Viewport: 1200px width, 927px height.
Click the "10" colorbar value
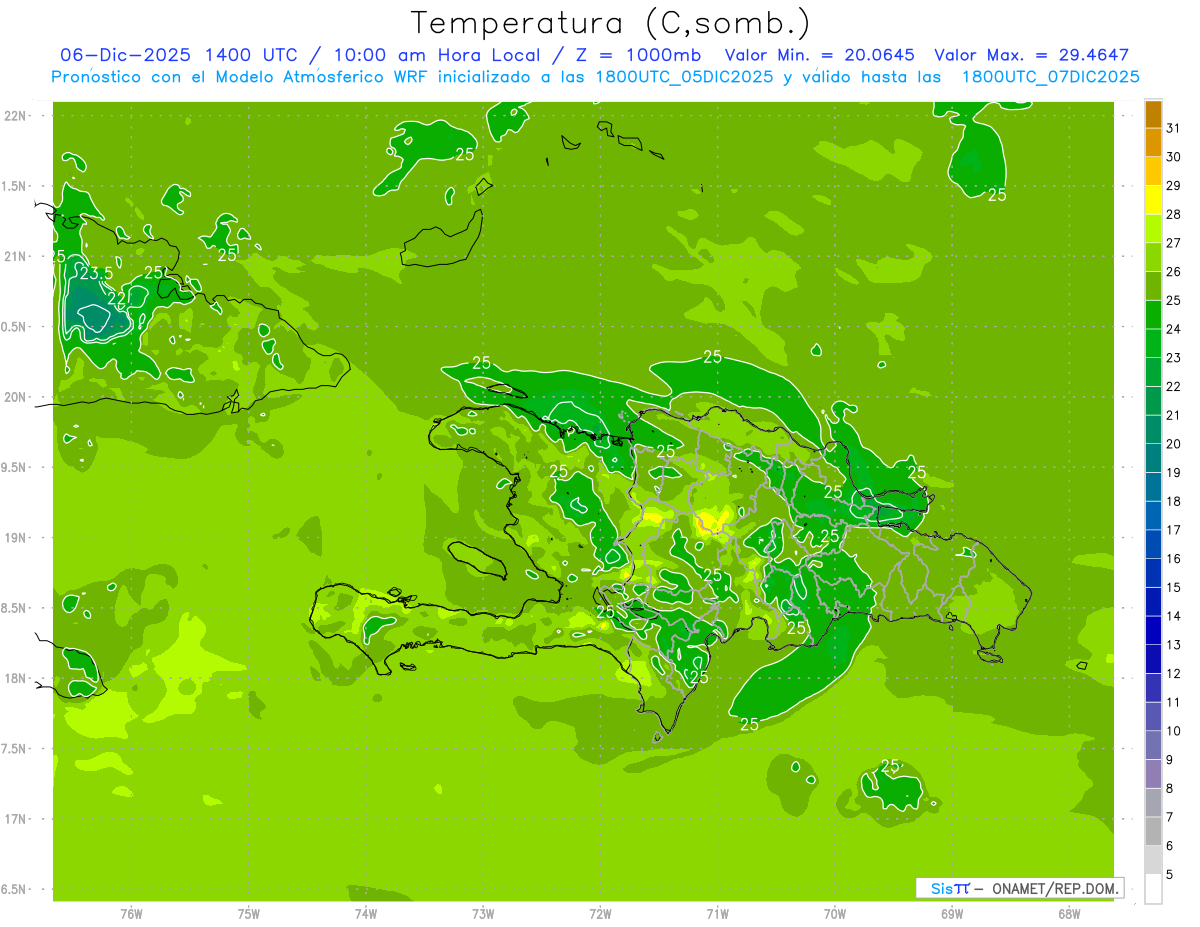(x=1174, y=731)
